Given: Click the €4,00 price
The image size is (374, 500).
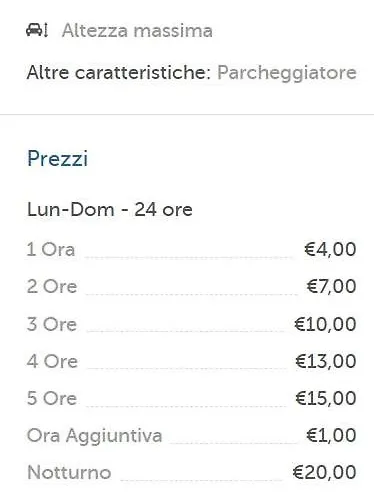Looking at the screenshot, I should coord(330,249).
